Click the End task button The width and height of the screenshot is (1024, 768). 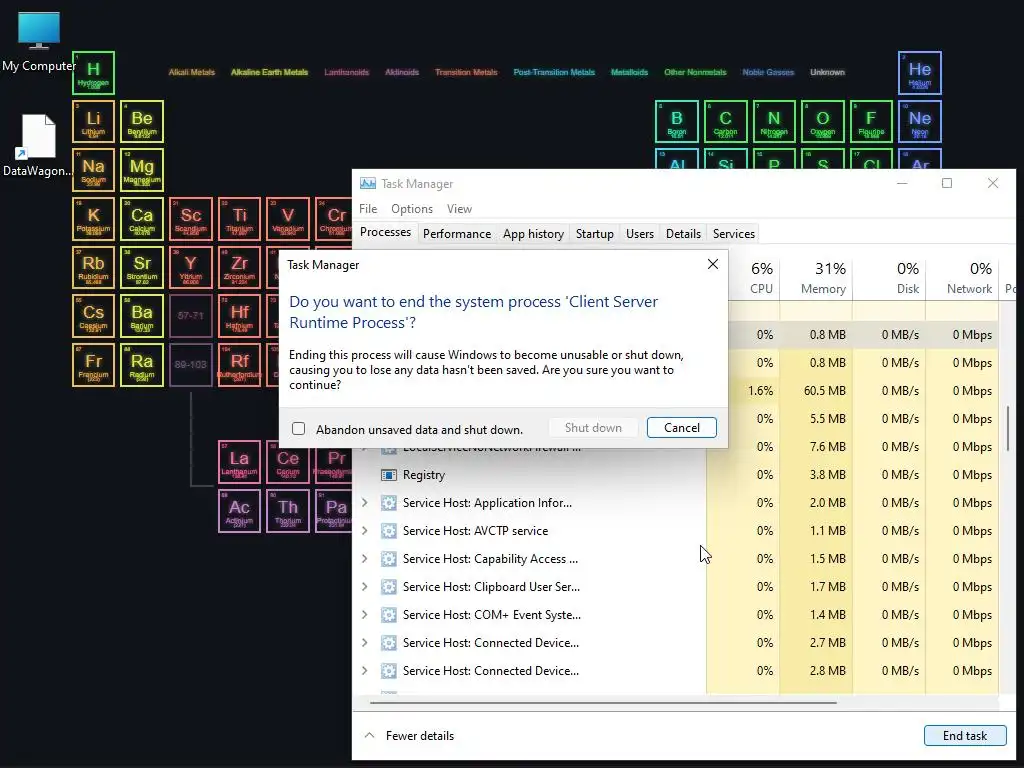(x=965, y=735)
